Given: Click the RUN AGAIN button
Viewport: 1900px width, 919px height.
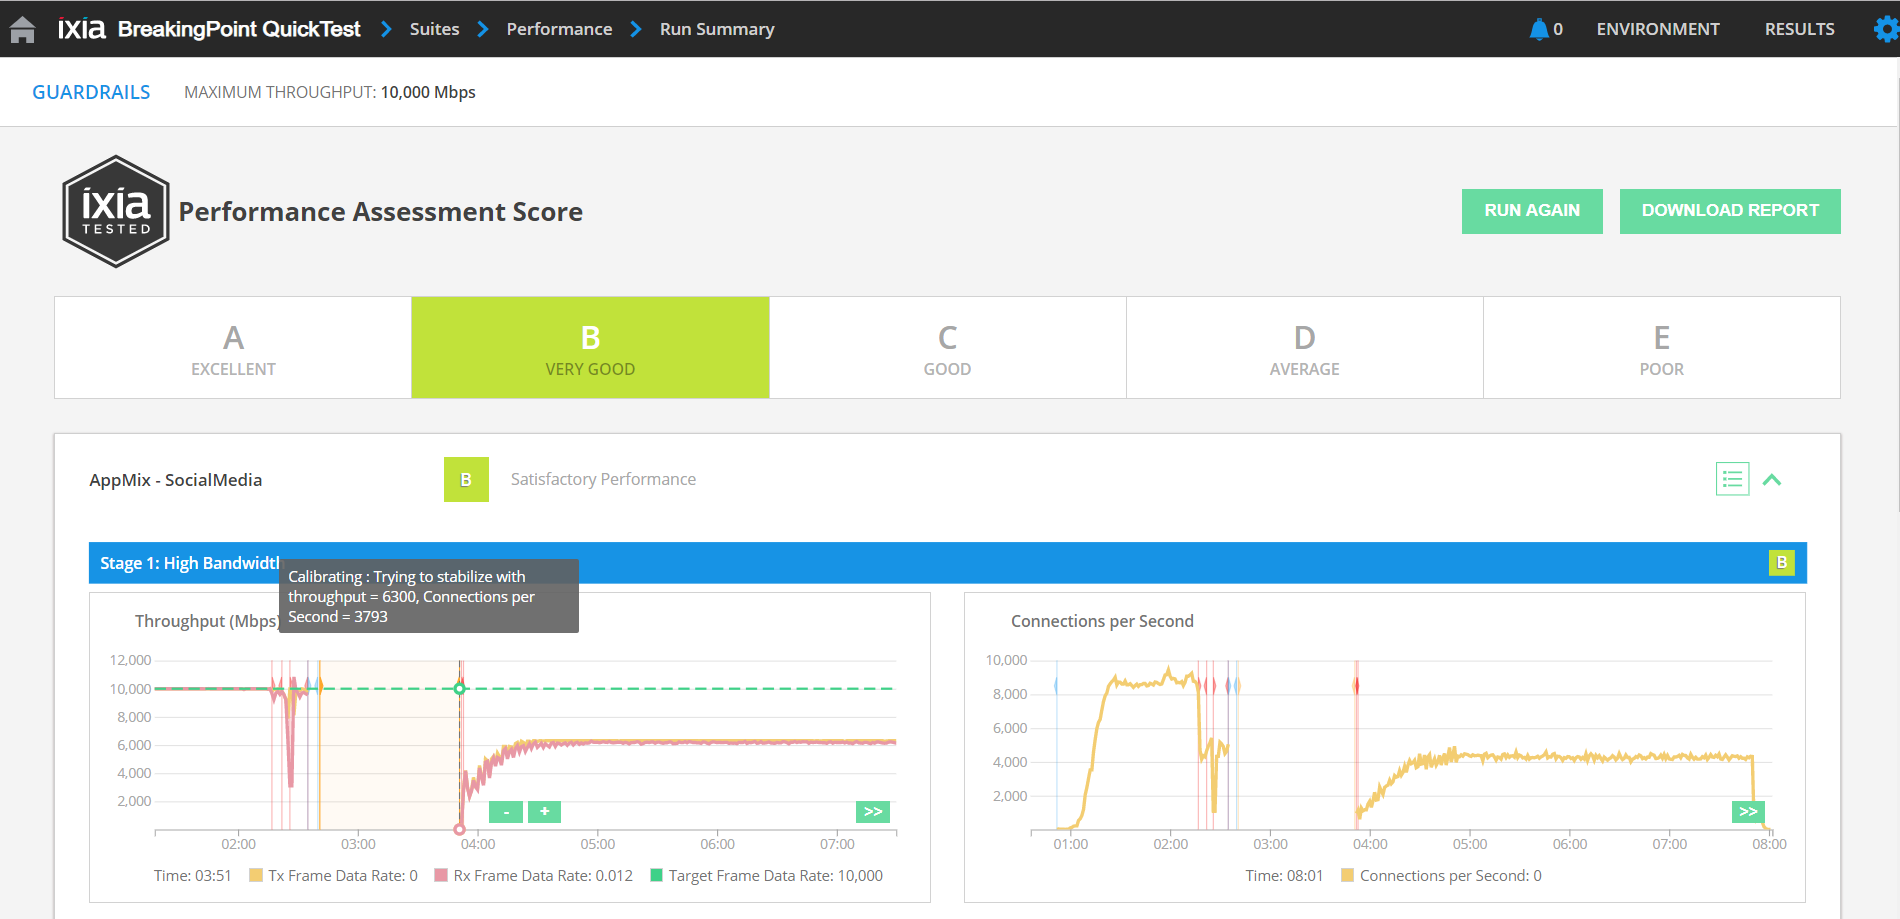Looking at the screenshot, I should pos(1532,211).
